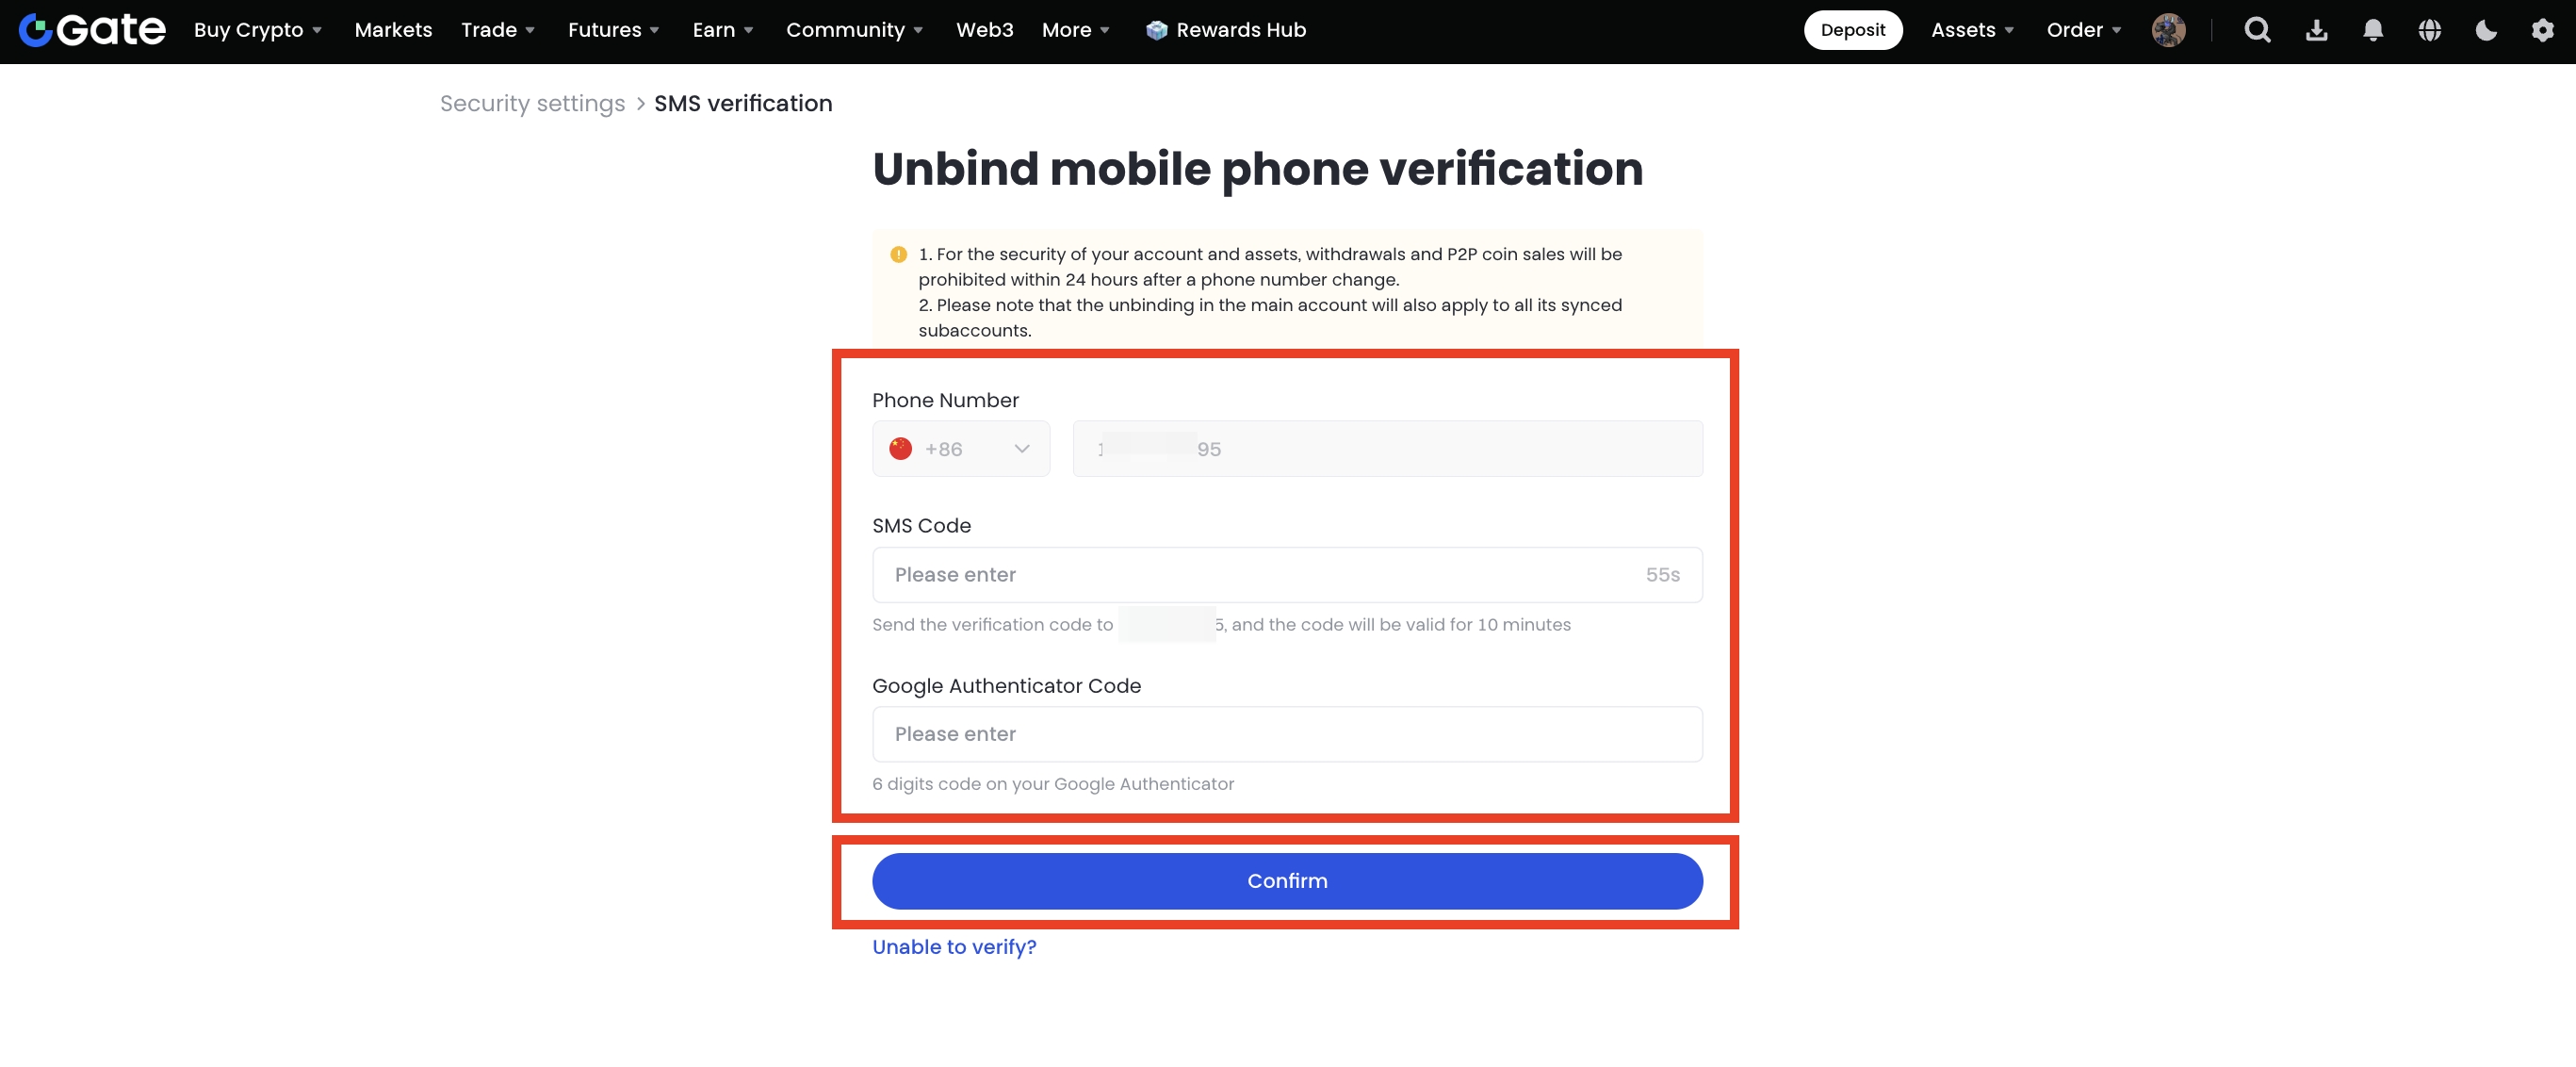The image size is (2576, 1067).
Task: Click the user profile avatar
Action: [x=2168, y=30]
